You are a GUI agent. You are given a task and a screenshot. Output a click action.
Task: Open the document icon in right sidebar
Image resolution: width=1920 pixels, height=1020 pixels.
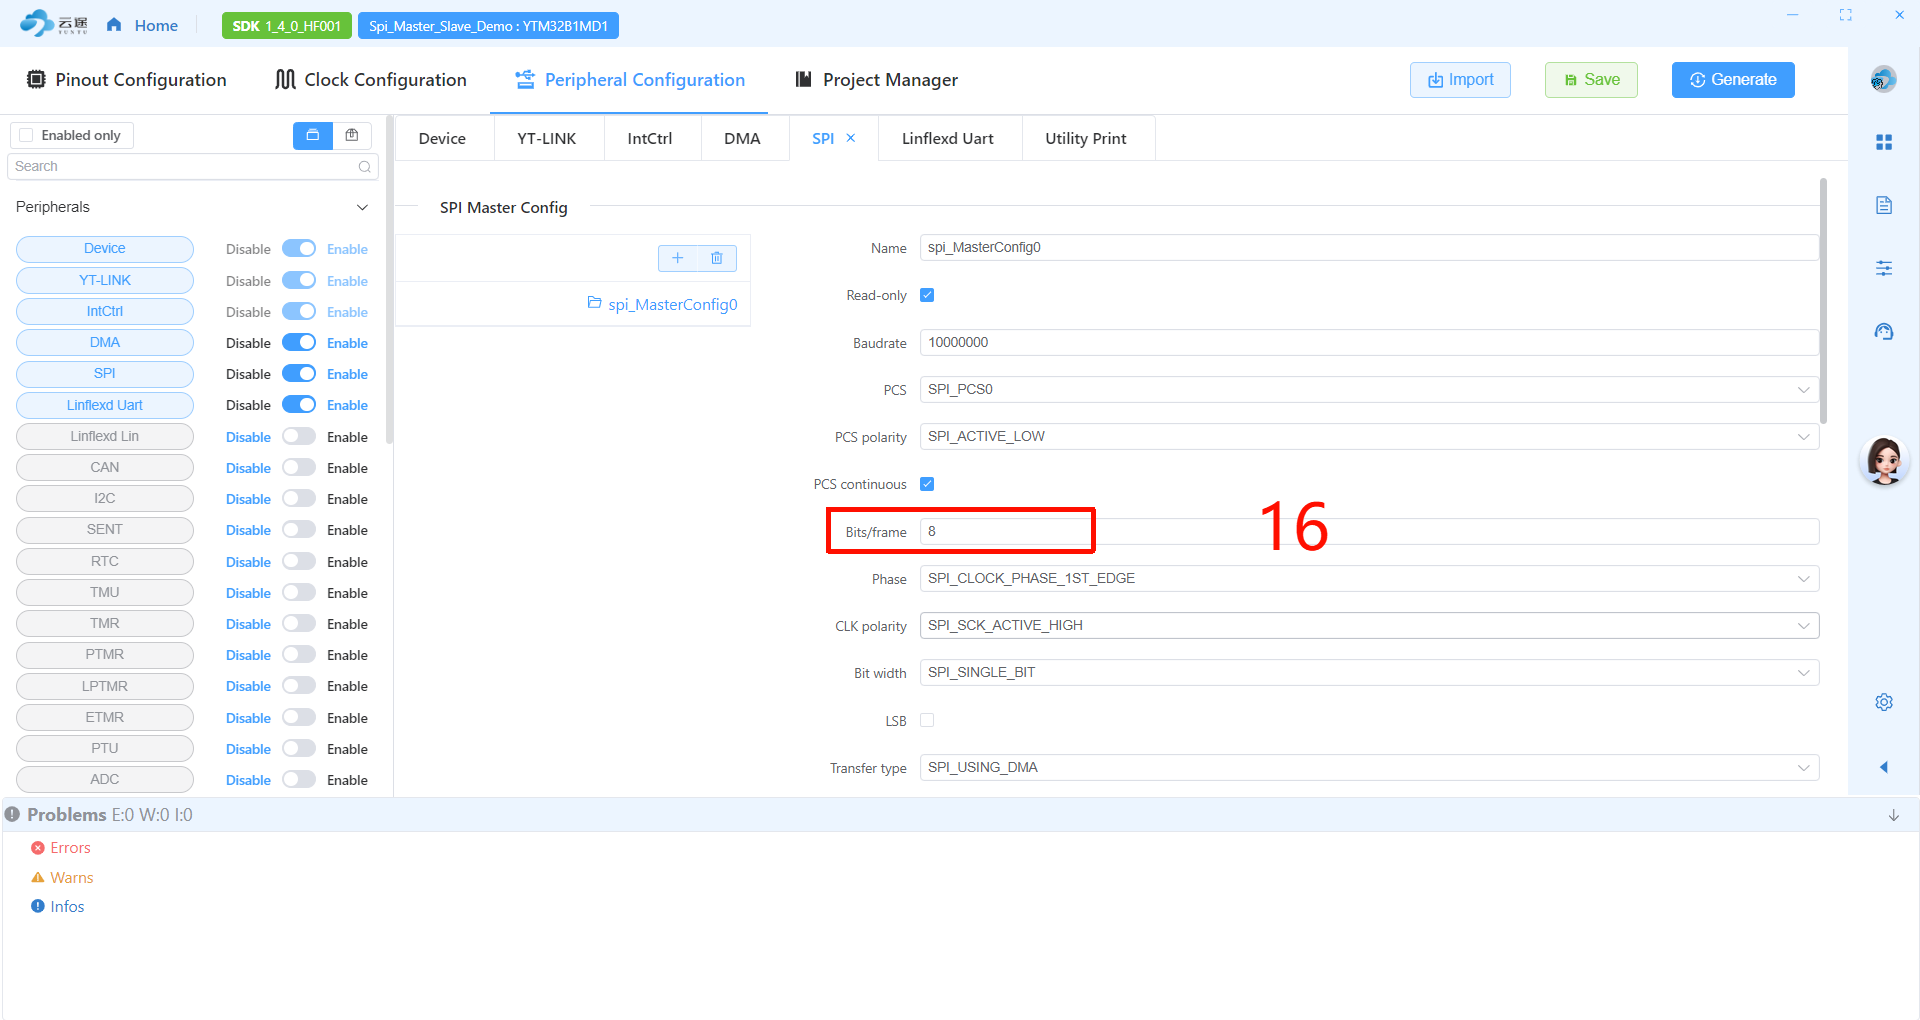pos(1884,206)
